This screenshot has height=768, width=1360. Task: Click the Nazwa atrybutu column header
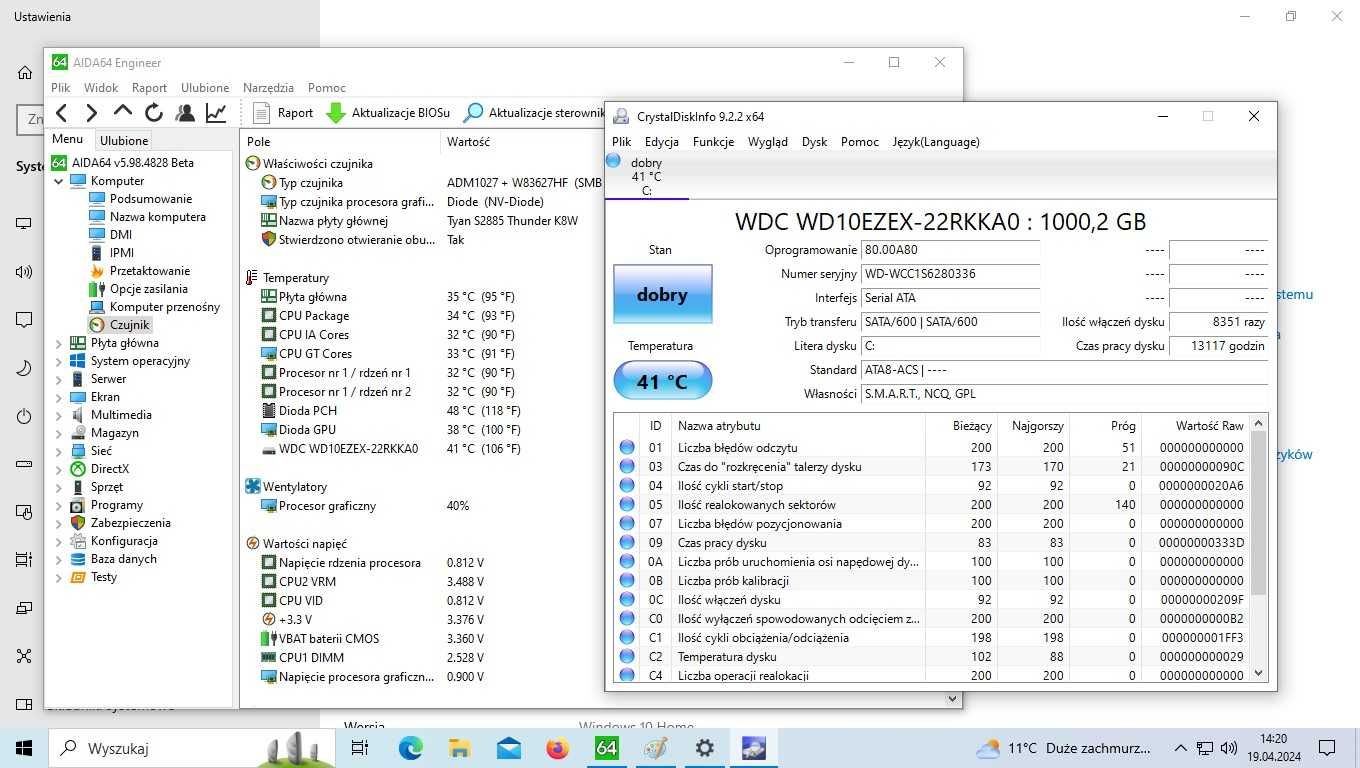coord(797,426)
